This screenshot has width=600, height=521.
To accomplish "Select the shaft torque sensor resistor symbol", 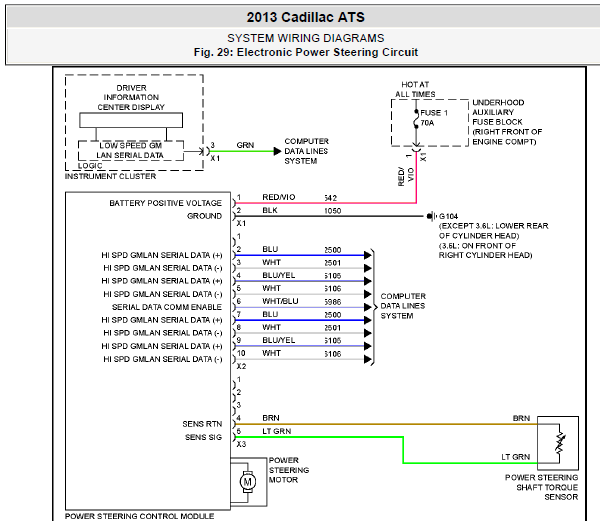I will click(x=558, y=443).
